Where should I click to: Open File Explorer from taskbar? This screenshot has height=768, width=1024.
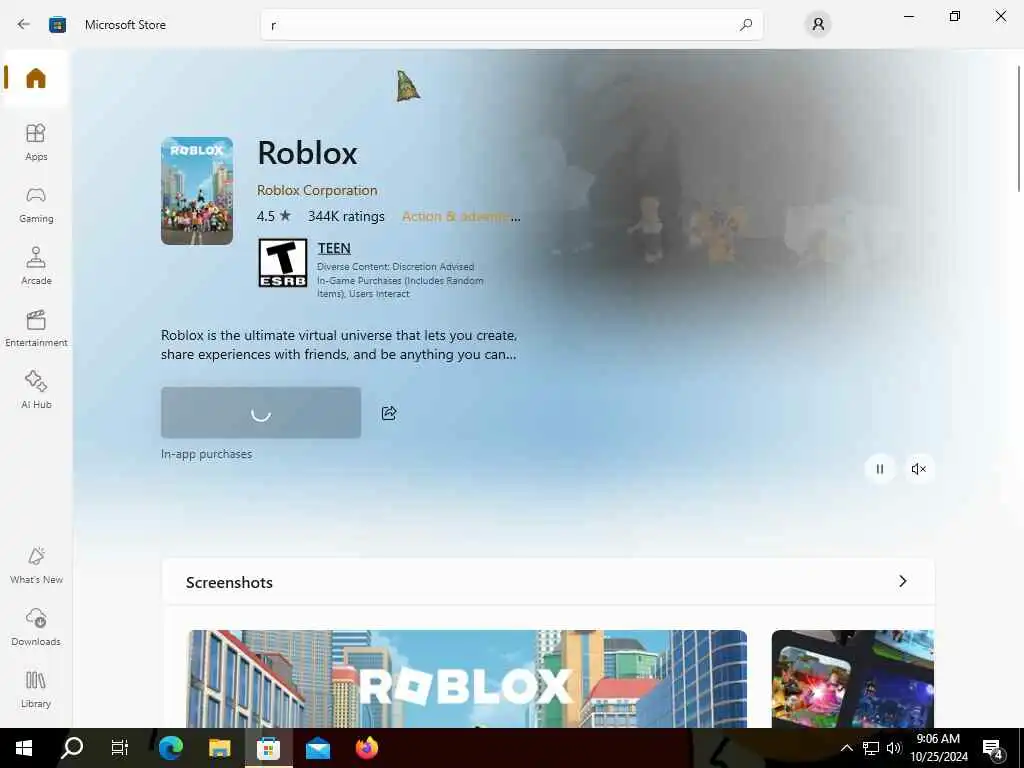pyautogui.click(x=219, y=748)
